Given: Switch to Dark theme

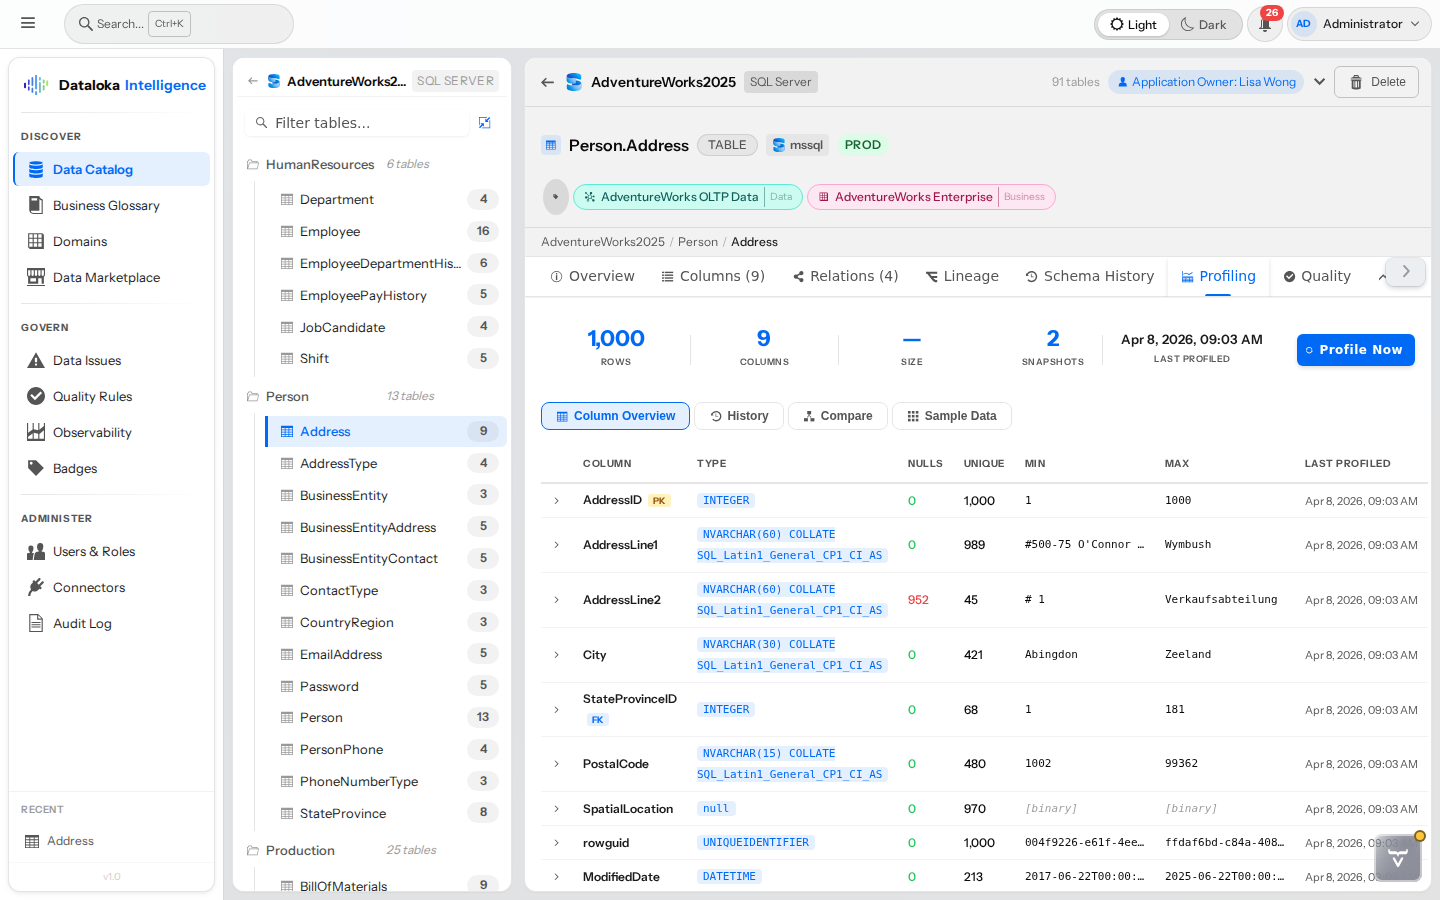Looking at the screenshot, I should pos(1203,25).
